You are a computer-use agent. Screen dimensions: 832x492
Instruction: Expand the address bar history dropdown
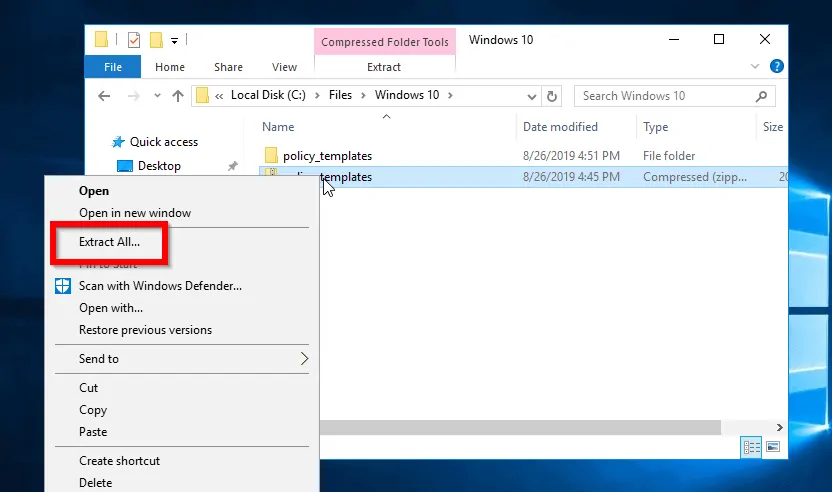coord(531,96)
